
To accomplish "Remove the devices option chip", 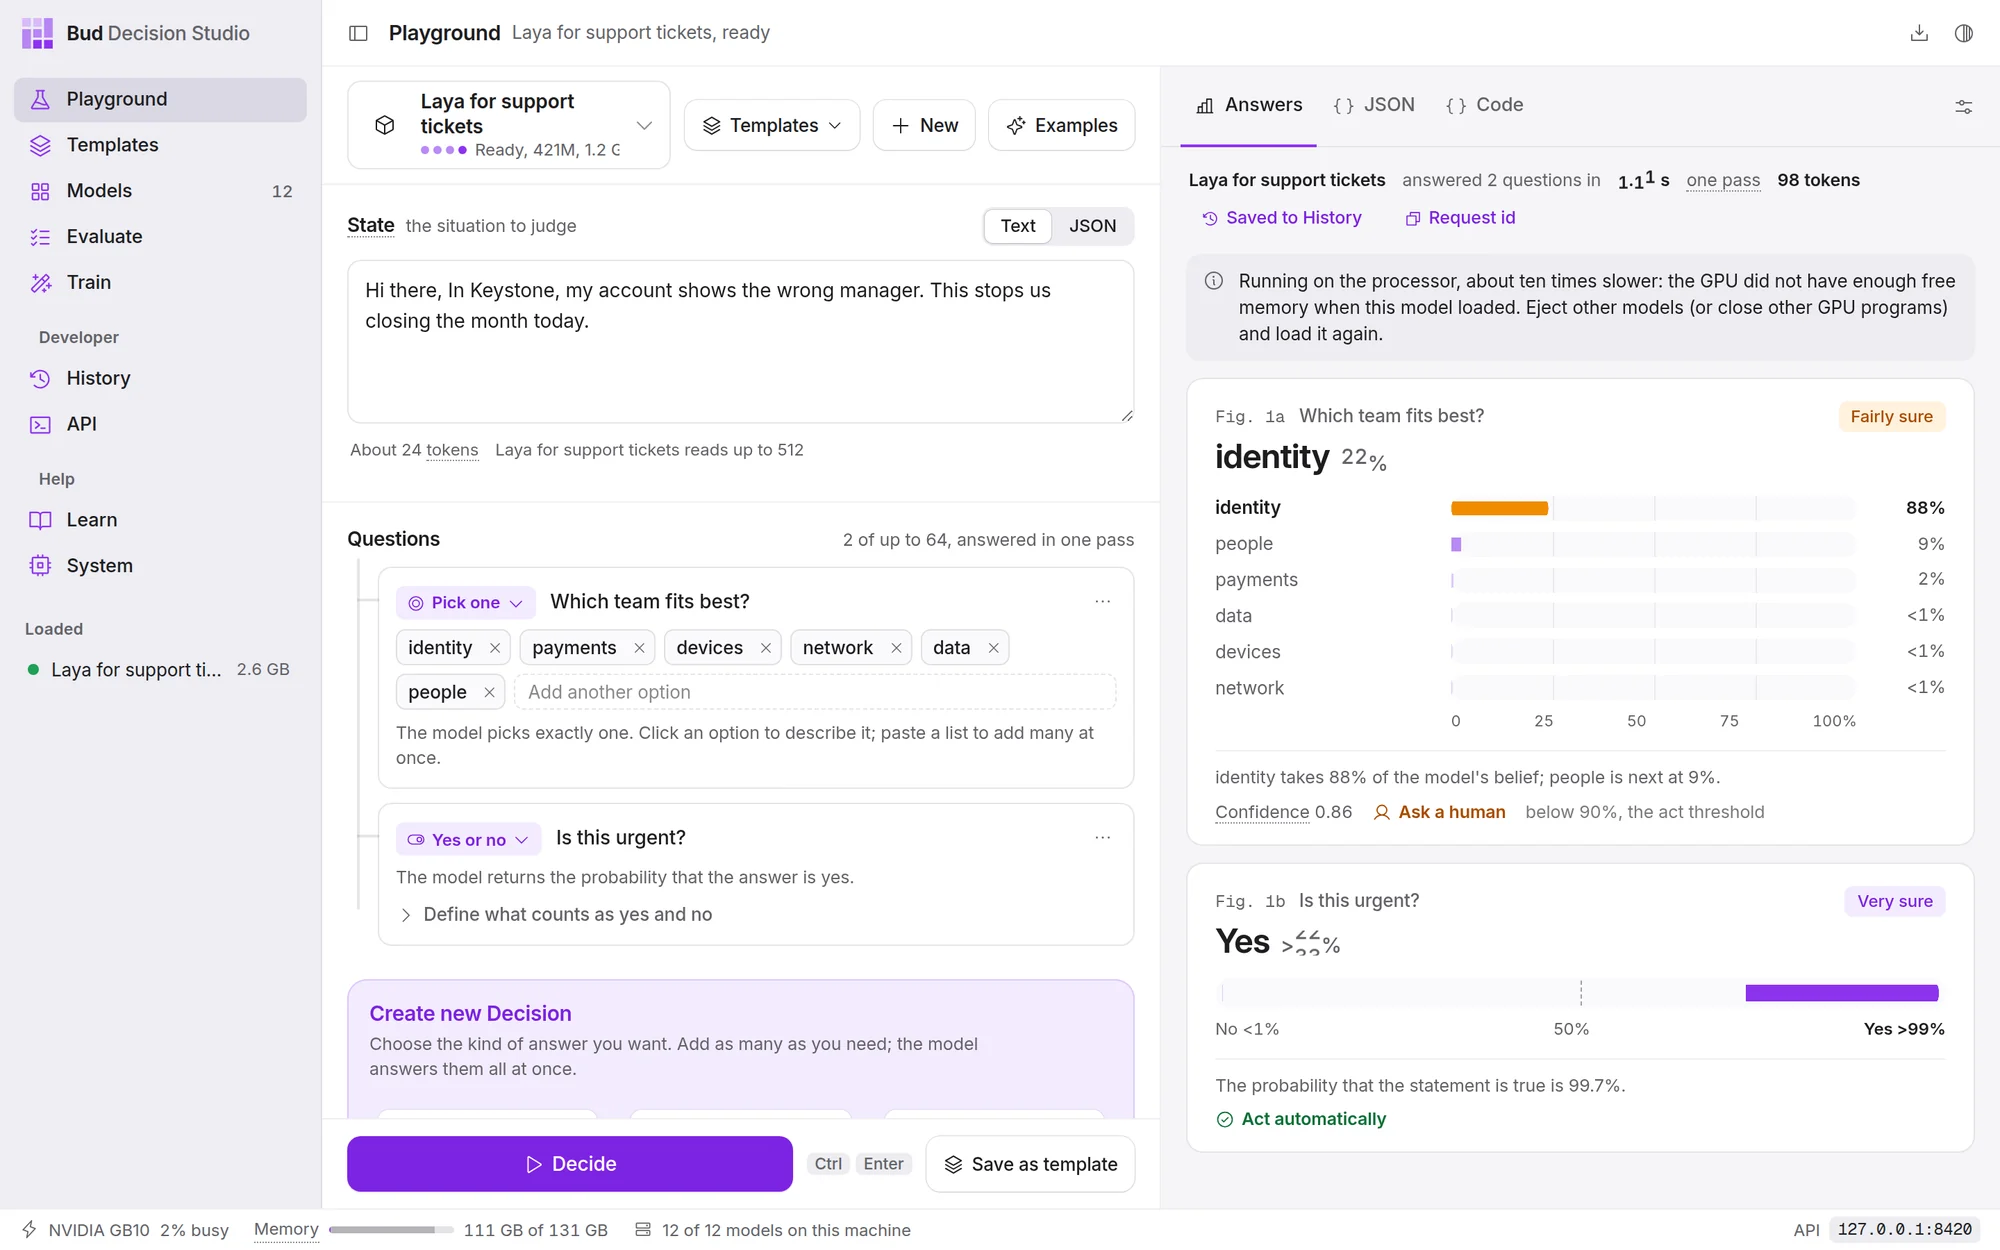I will [x=766, y=648].
